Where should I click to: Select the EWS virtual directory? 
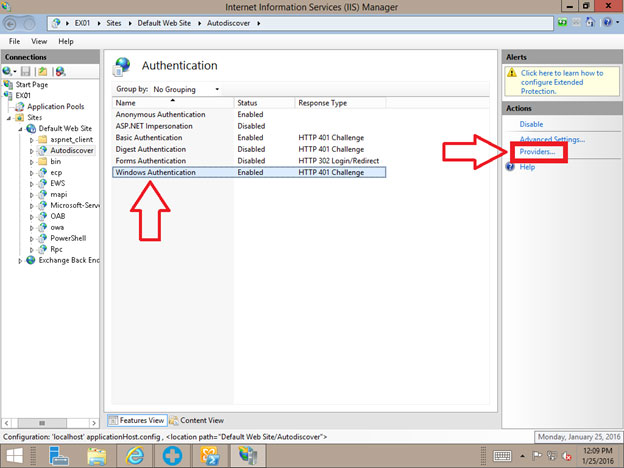[59, 183]
